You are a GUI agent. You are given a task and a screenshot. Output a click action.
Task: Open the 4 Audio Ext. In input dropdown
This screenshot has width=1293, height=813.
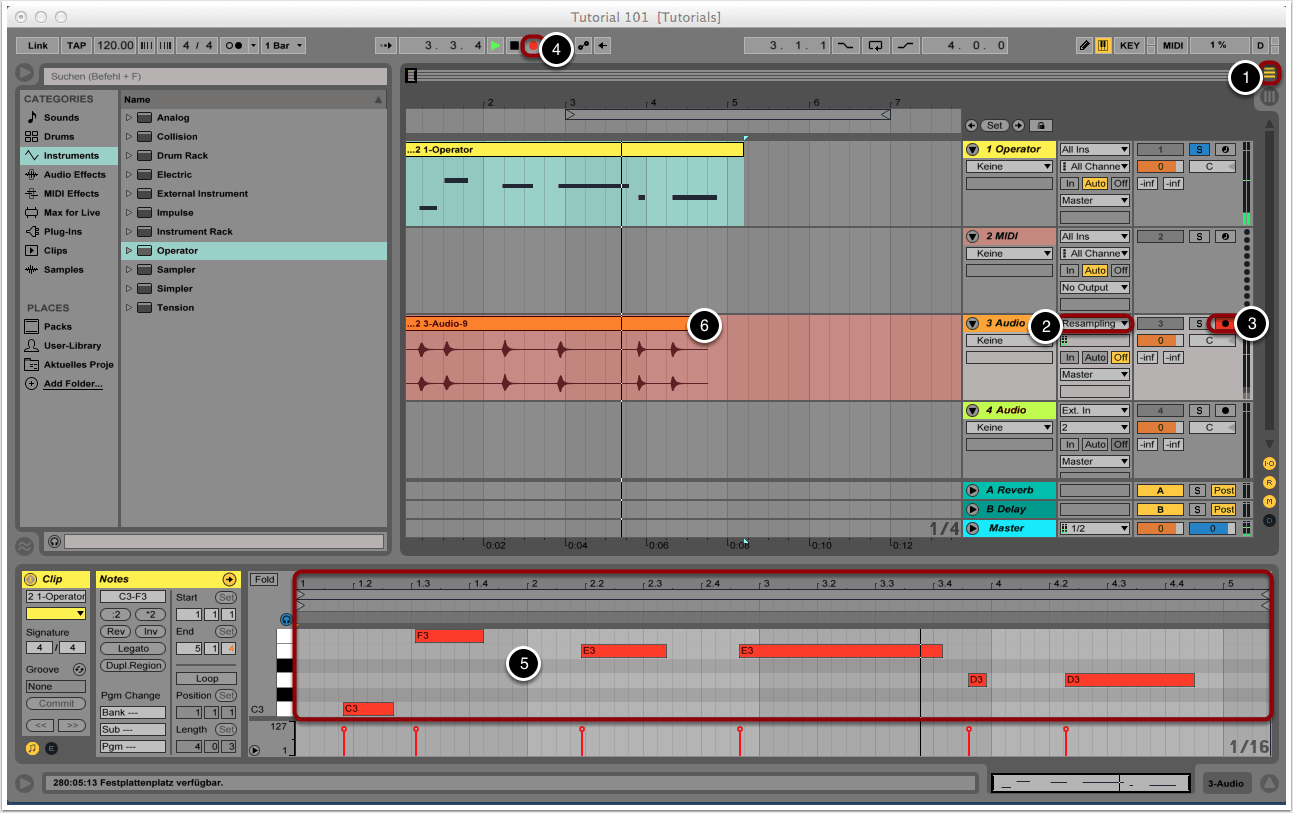[1094, 411]
